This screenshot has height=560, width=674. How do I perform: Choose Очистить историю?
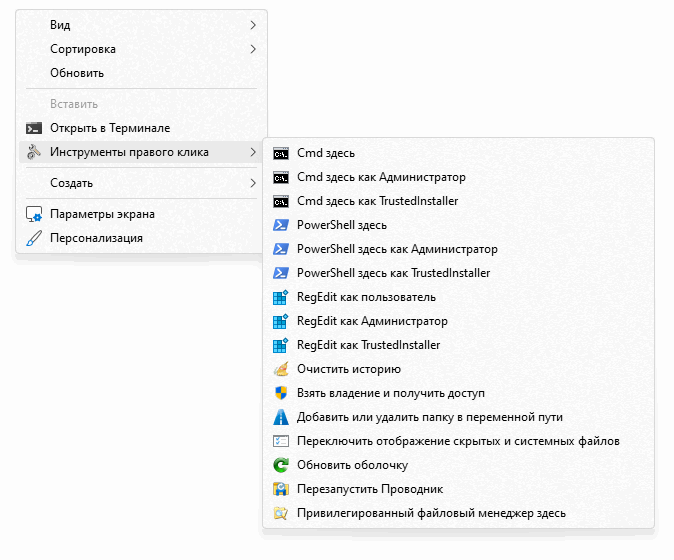458,369
